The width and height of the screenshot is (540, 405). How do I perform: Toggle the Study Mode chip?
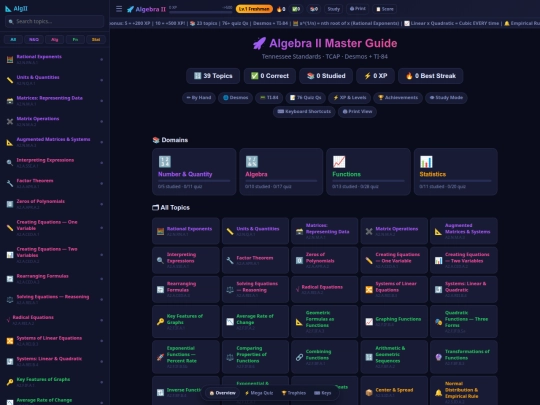(x=446, y=98)
